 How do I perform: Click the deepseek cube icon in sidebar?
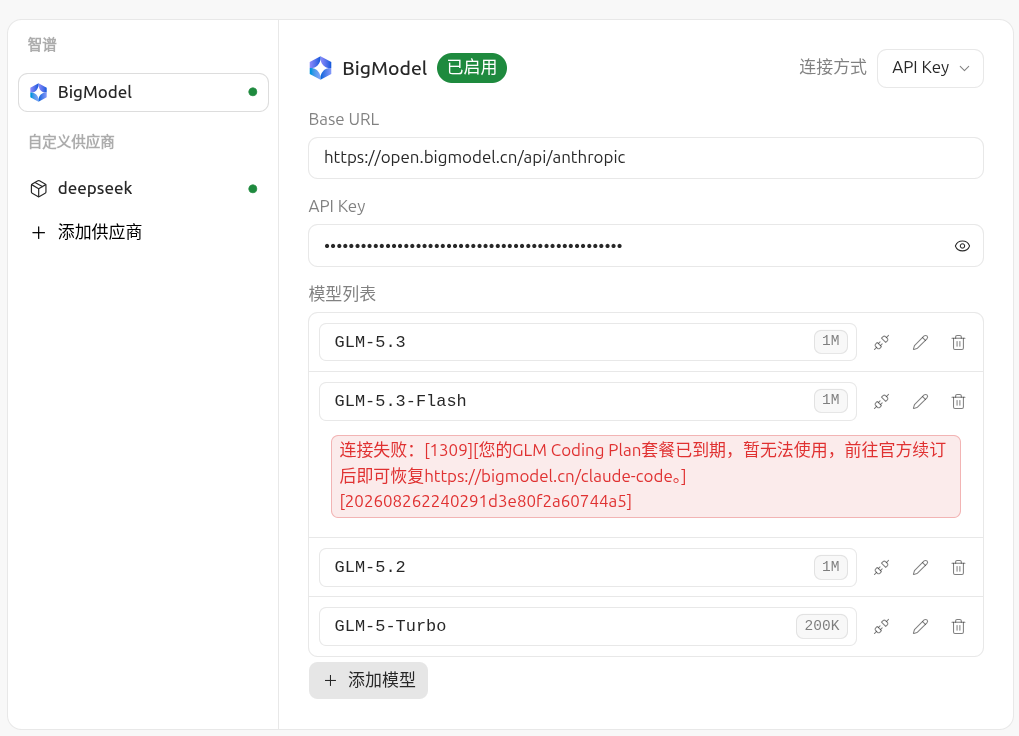39,188
